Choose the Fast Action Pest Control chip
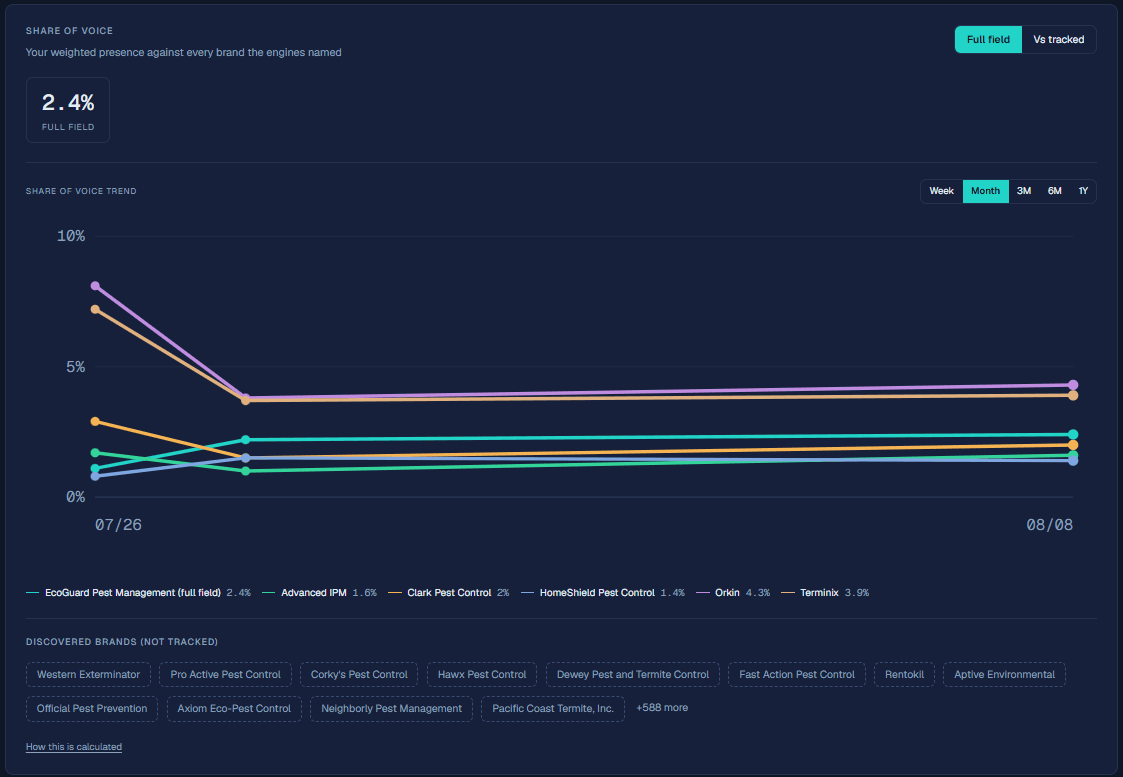1123x777 pixels. click(796, 675)
